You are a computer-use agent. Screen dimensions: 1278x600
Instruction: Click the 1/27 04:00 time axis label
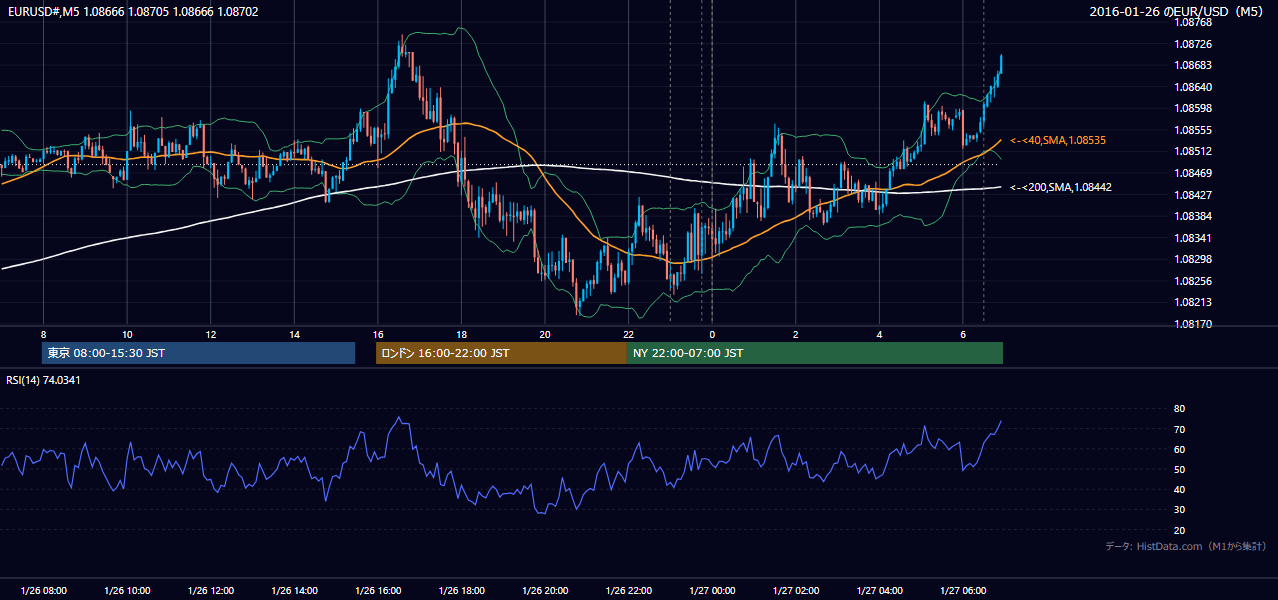(x=879, y=591)
